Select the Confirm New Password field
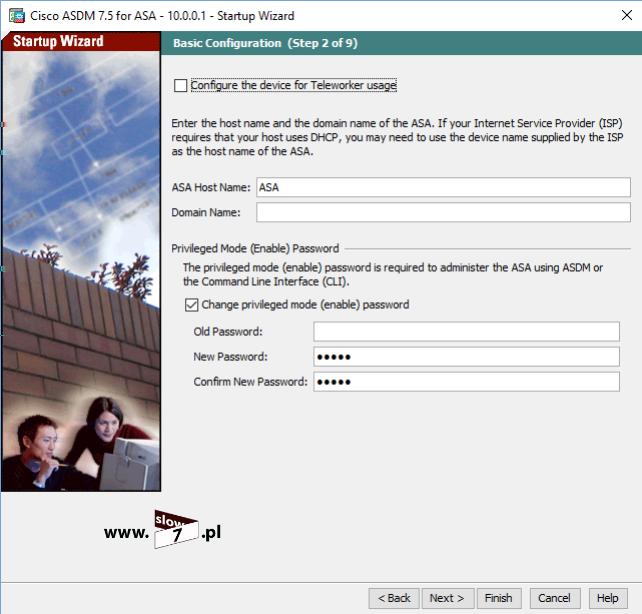This screenshot has width=642, height=614. pyautogui.click(x=466, y=382)
